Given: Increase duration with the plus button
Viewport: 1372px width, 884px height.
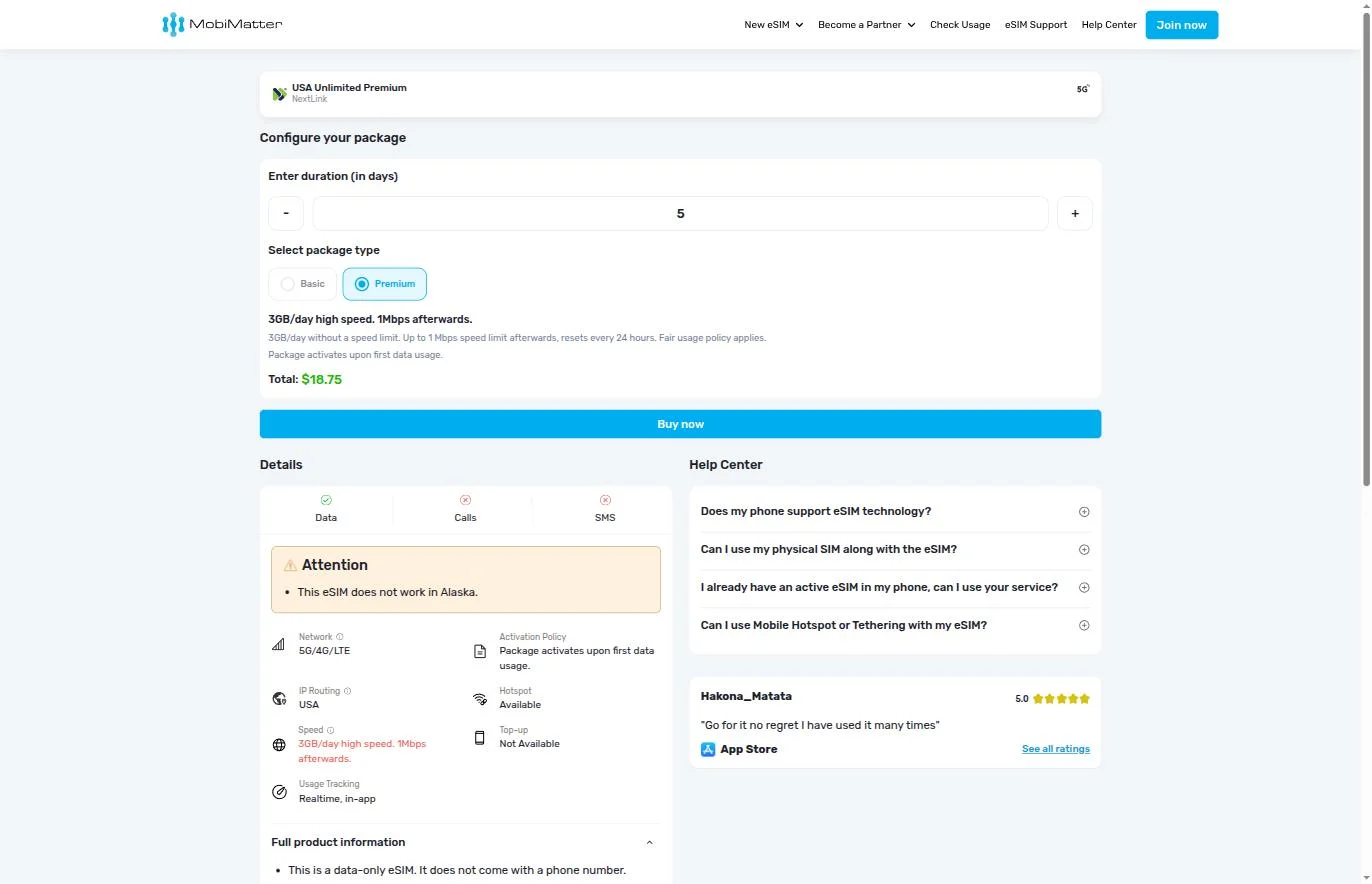Looking at the screenshot, I should (x=1075, y=213).
